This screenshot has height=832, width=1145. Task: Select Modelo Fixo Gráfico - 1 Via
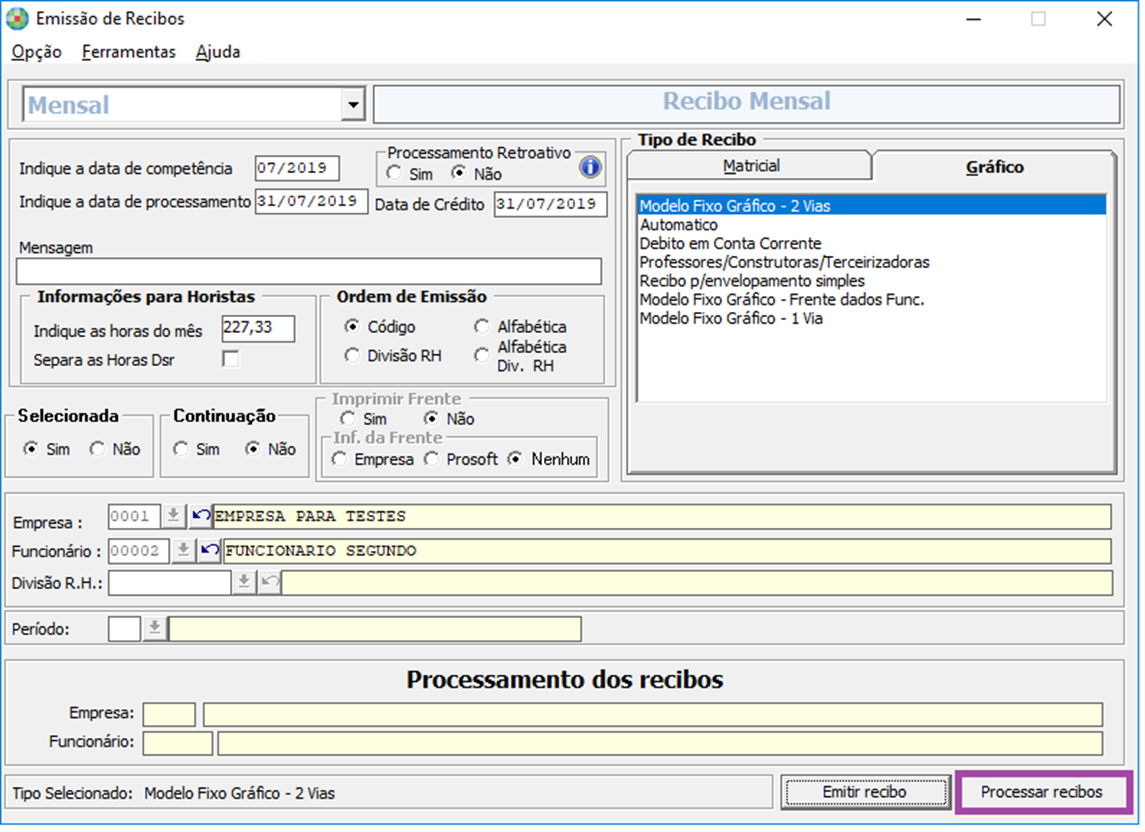click(872, 318)
